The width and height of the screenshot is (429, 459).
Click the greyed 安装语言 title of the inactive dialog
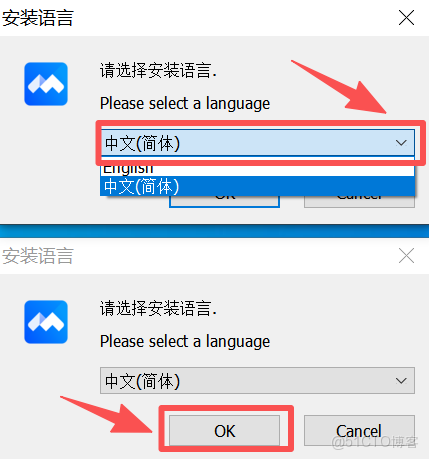[x=38, y=256]
